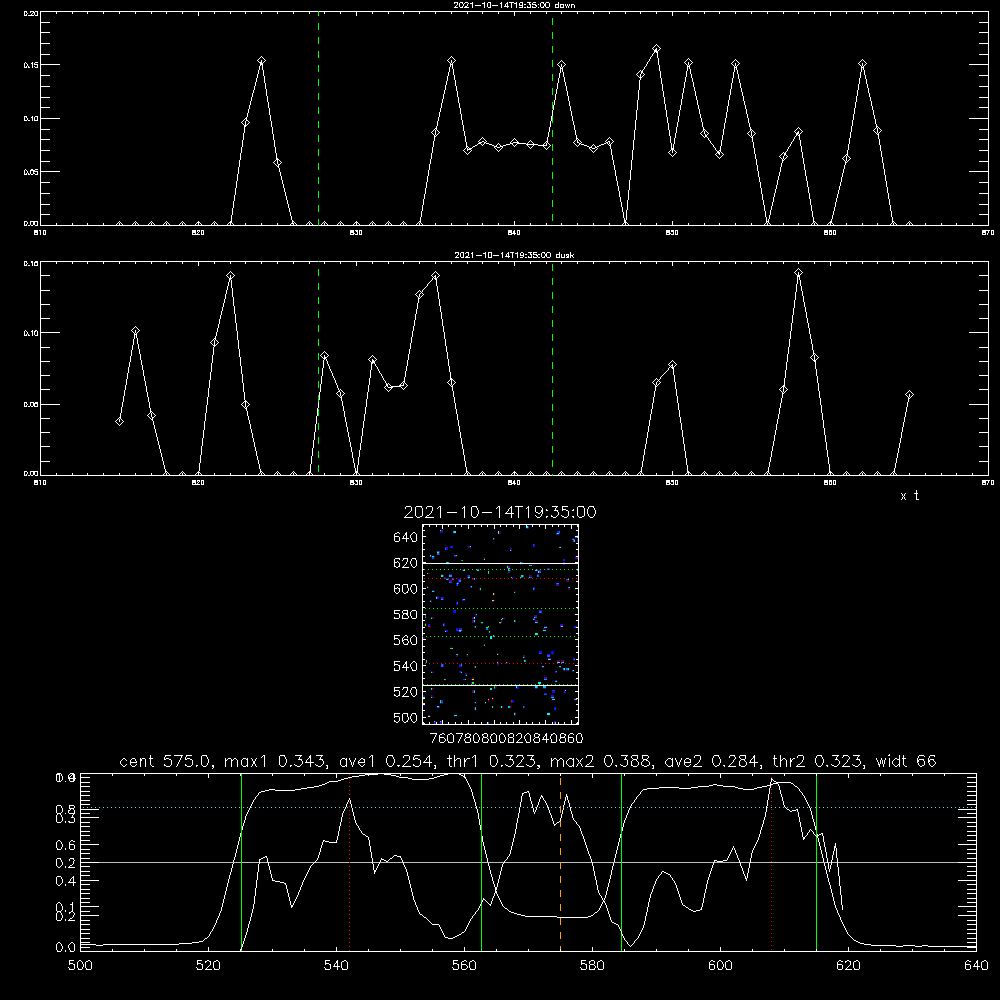
Task: Click the scatter image y-axis label 640
Action: coord(406,537)
